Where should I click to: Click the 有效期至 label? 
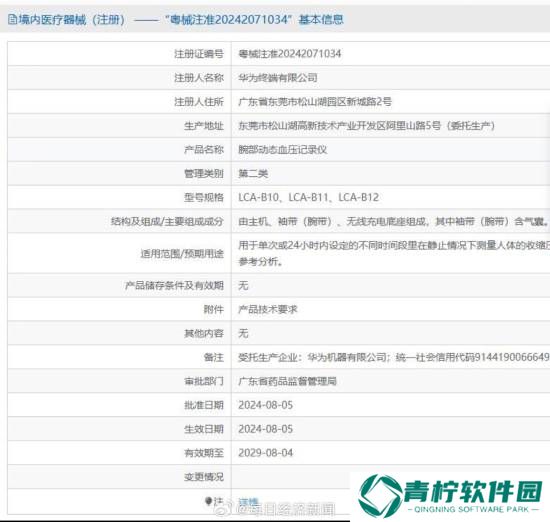click(x=204, y=453)
